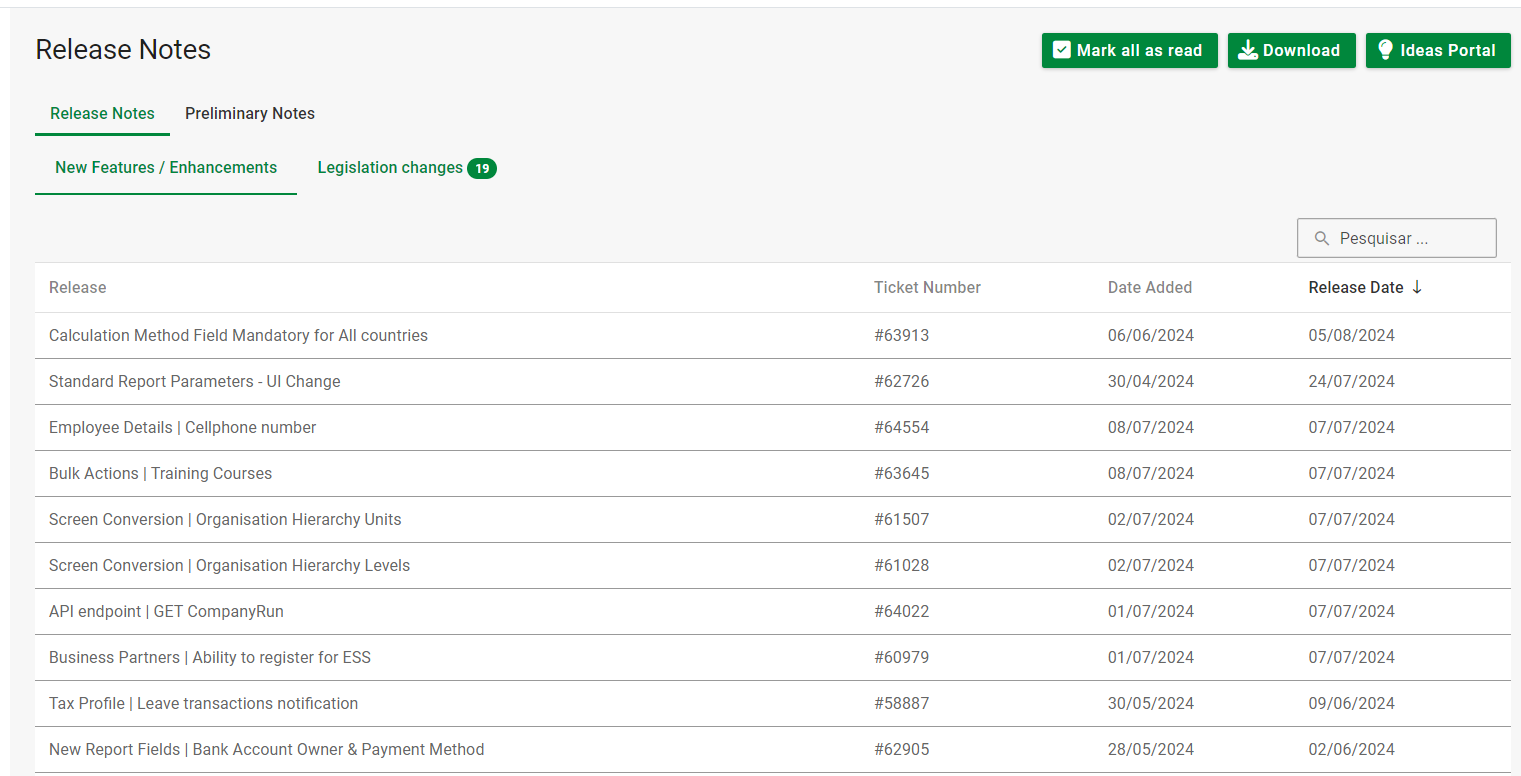This screenshot has width=1521, height=776.
Task: Sort by Ticket Number column header
Action: click(x=927, y=287)
